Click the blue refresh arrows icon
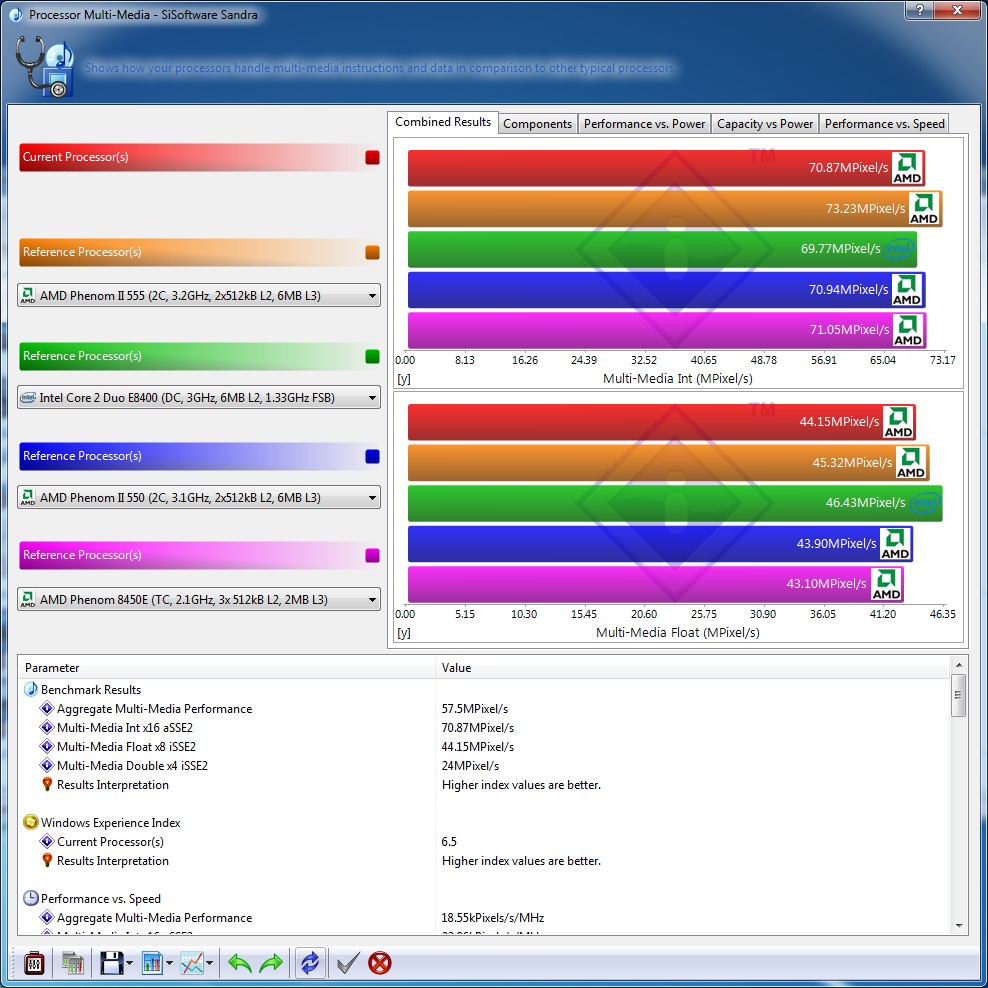The image size is (988, 988). [x=310, y=963]
